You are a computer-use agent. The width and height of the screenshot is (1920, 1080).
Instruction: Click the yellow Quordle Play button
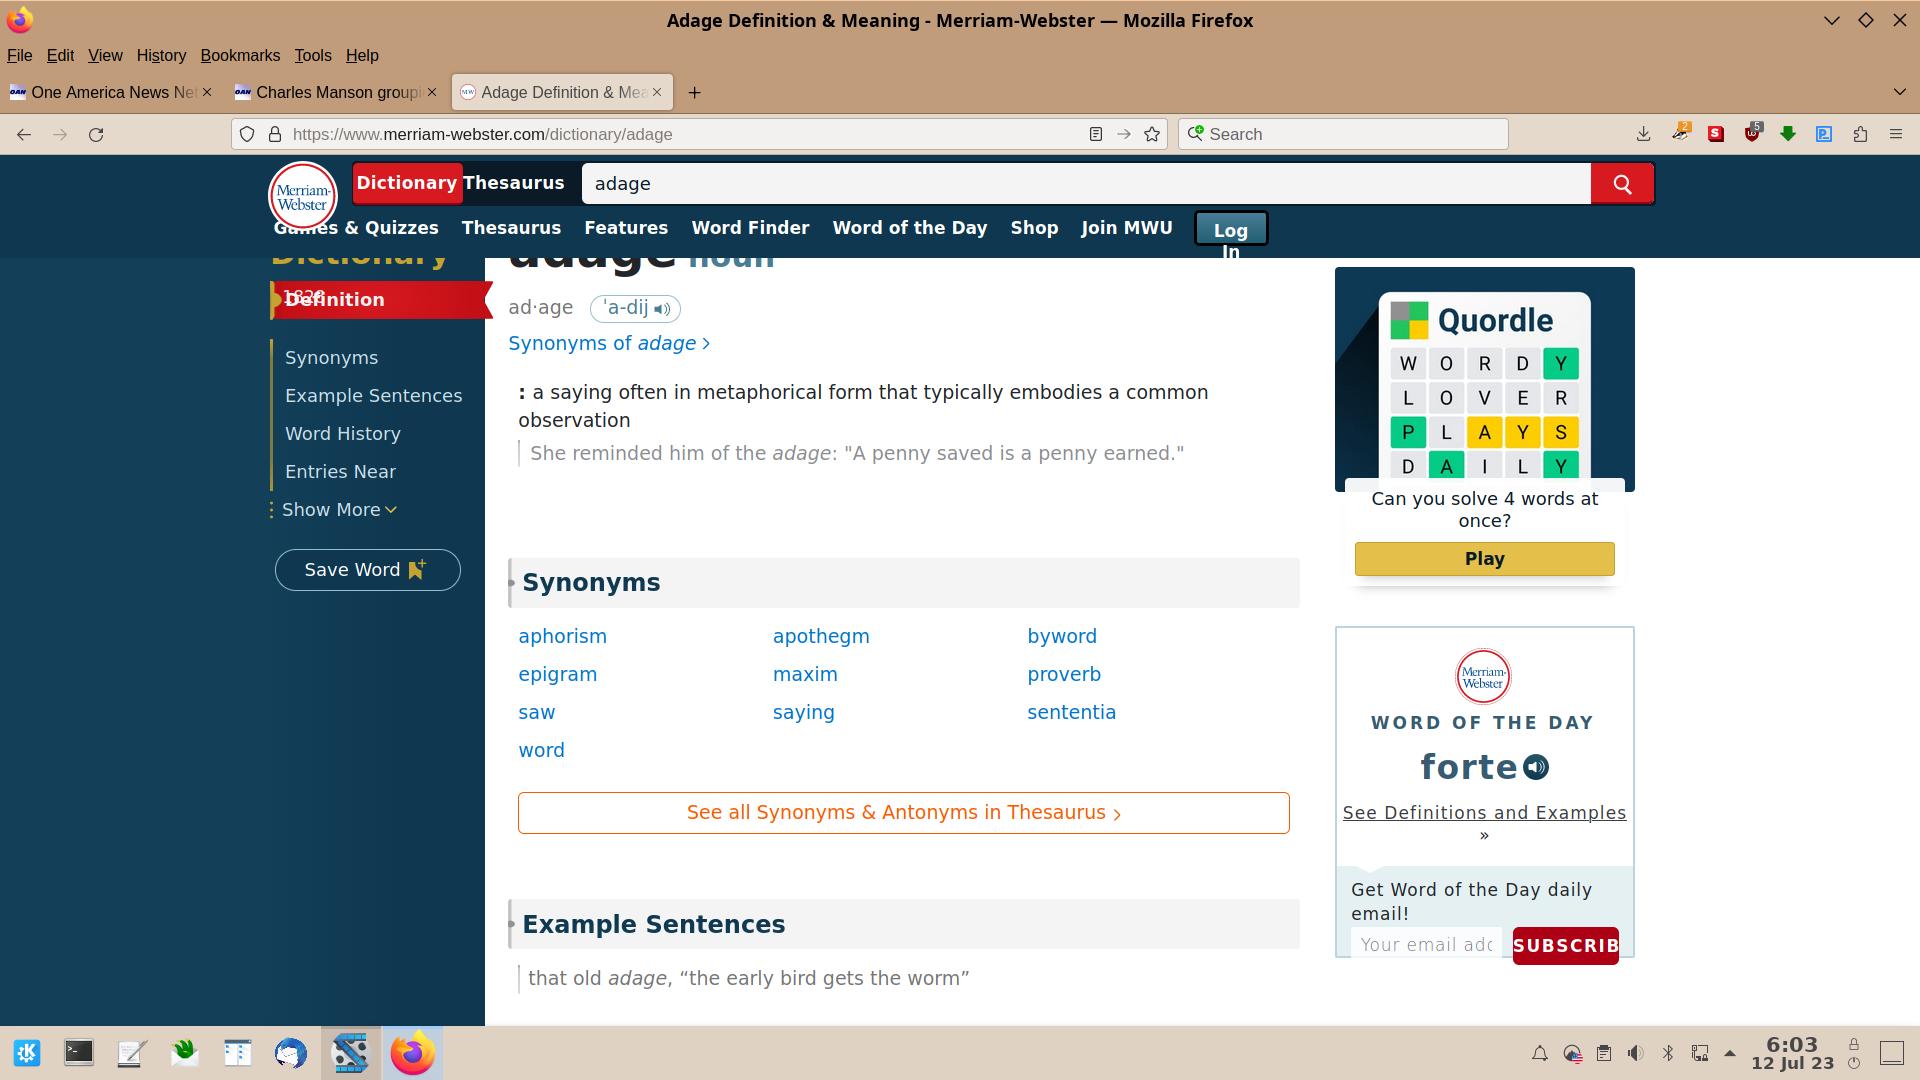1483,558
